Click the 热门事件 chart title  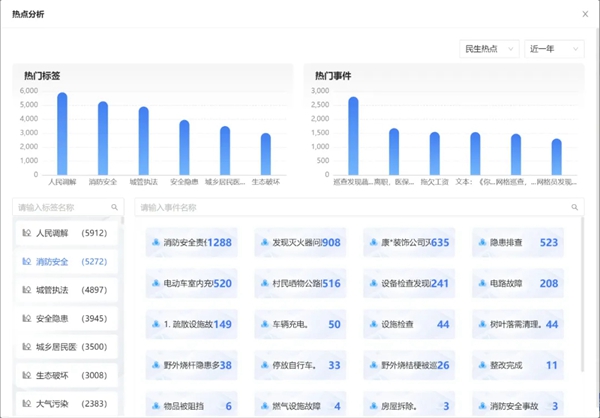coord(333,76)
